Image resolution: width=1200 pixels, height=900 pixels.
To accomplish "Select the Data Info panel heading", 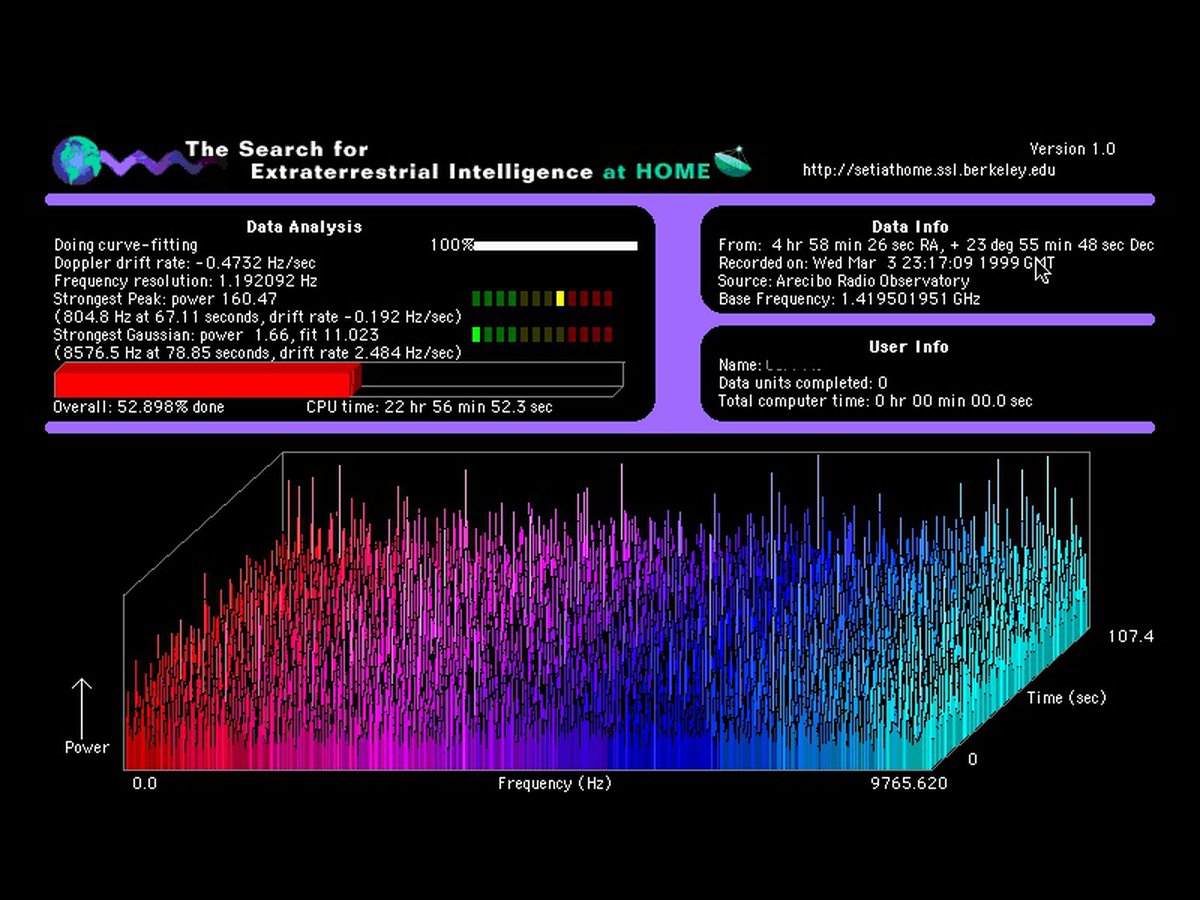I will point(909,227).
